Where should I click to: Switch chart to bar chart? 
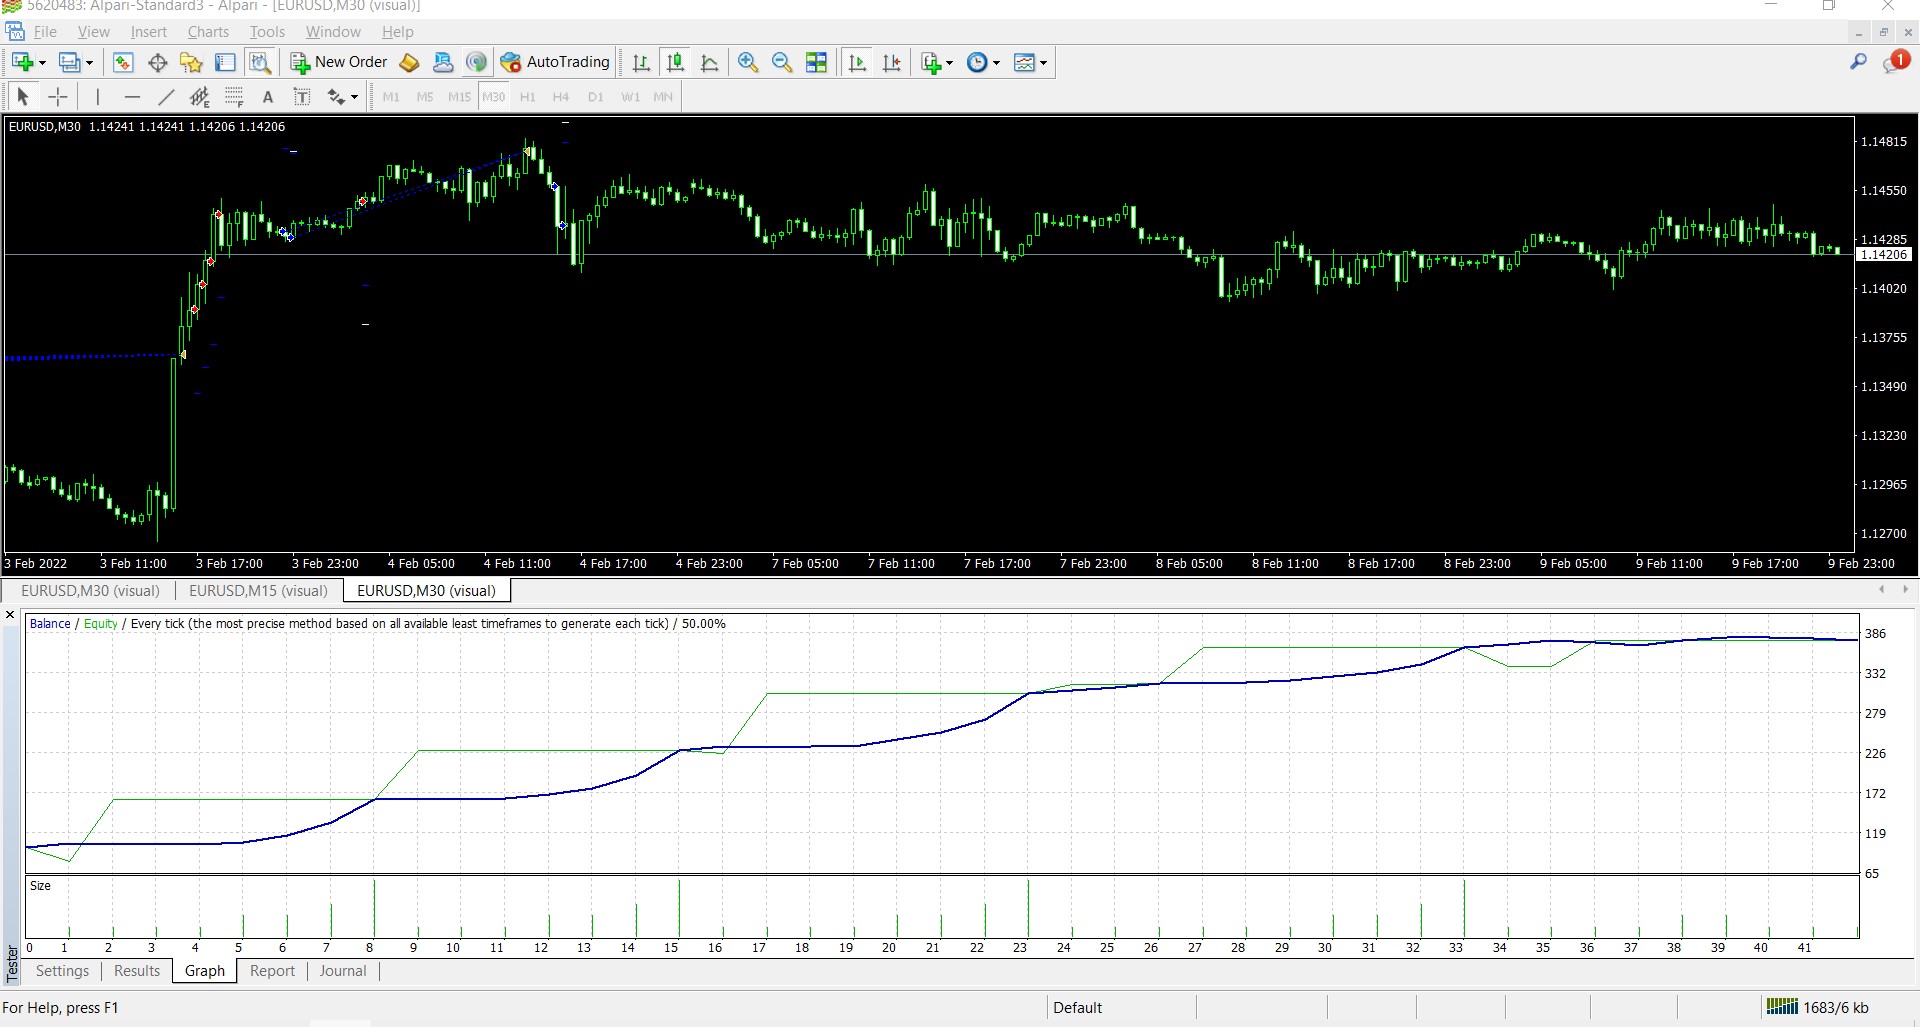point(641,62)
